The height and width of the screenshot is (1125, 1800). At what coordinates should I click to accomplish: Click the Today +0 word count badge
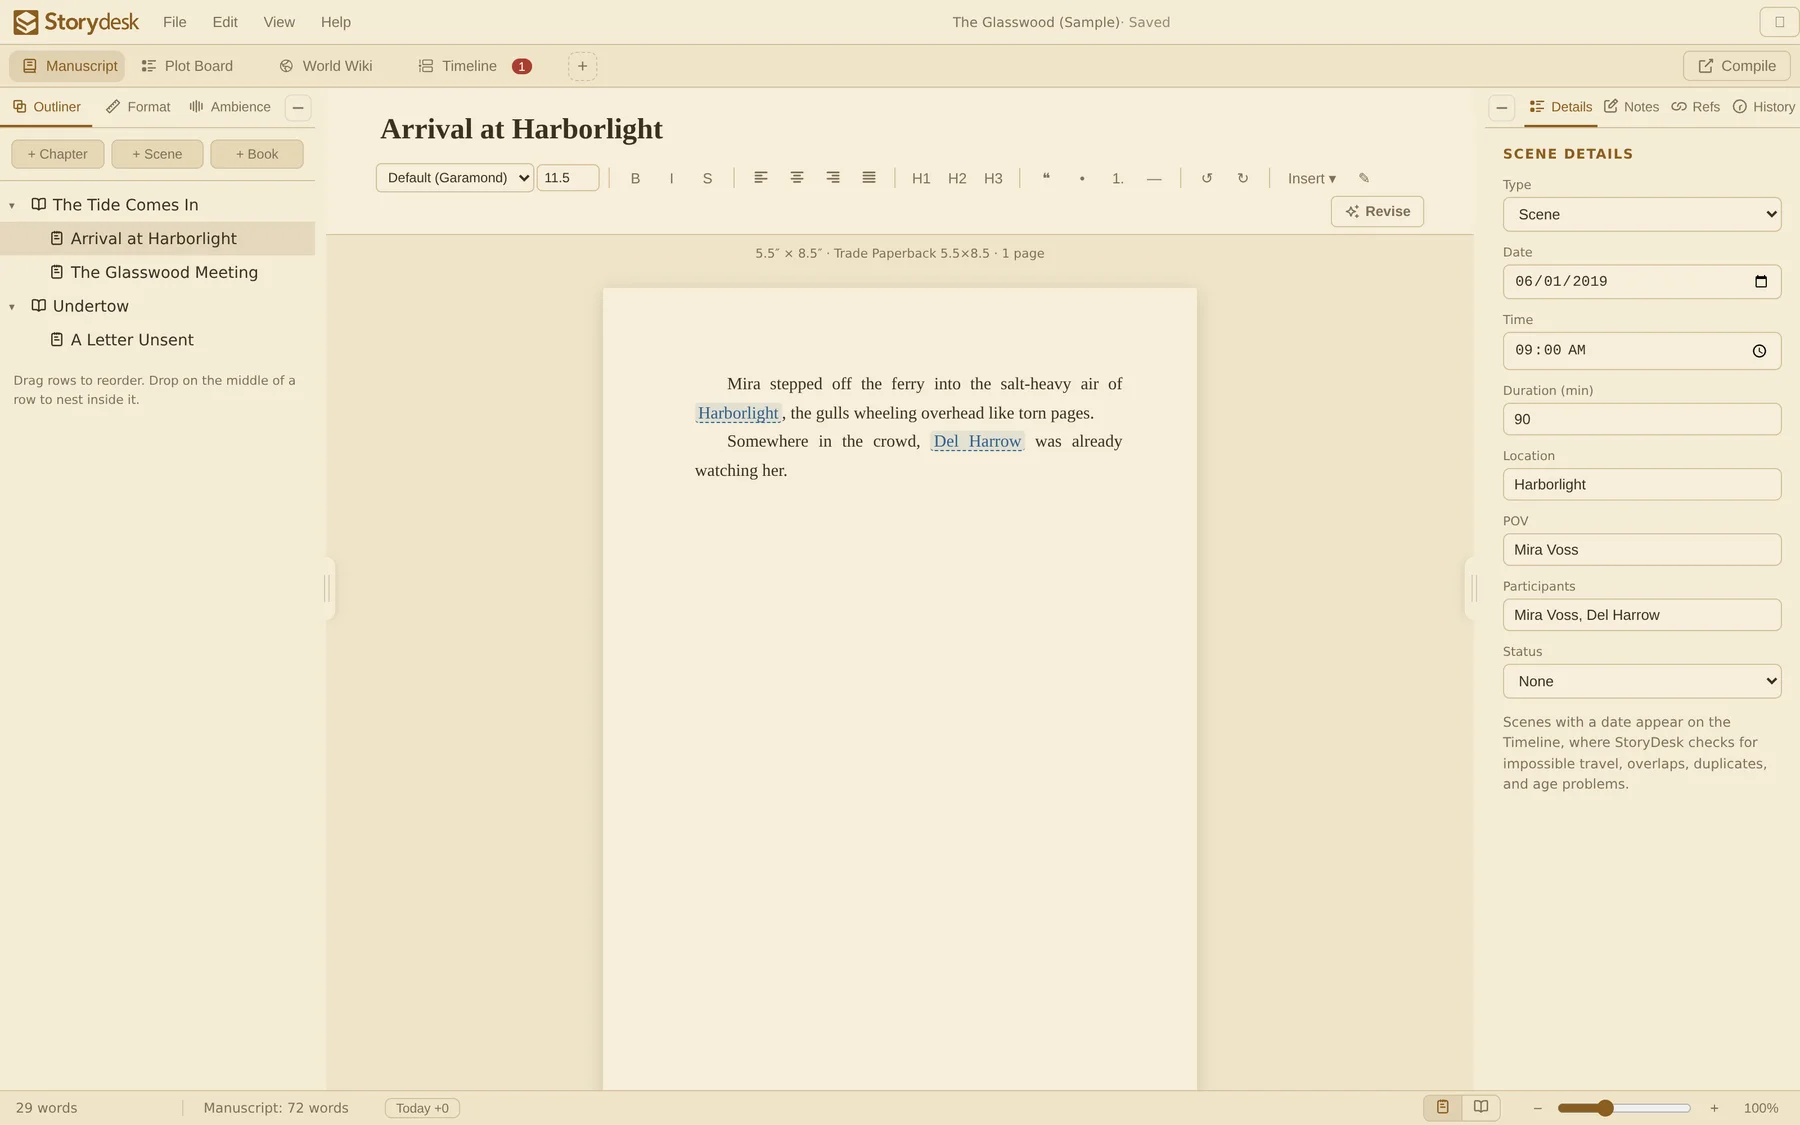(422, 1108)
